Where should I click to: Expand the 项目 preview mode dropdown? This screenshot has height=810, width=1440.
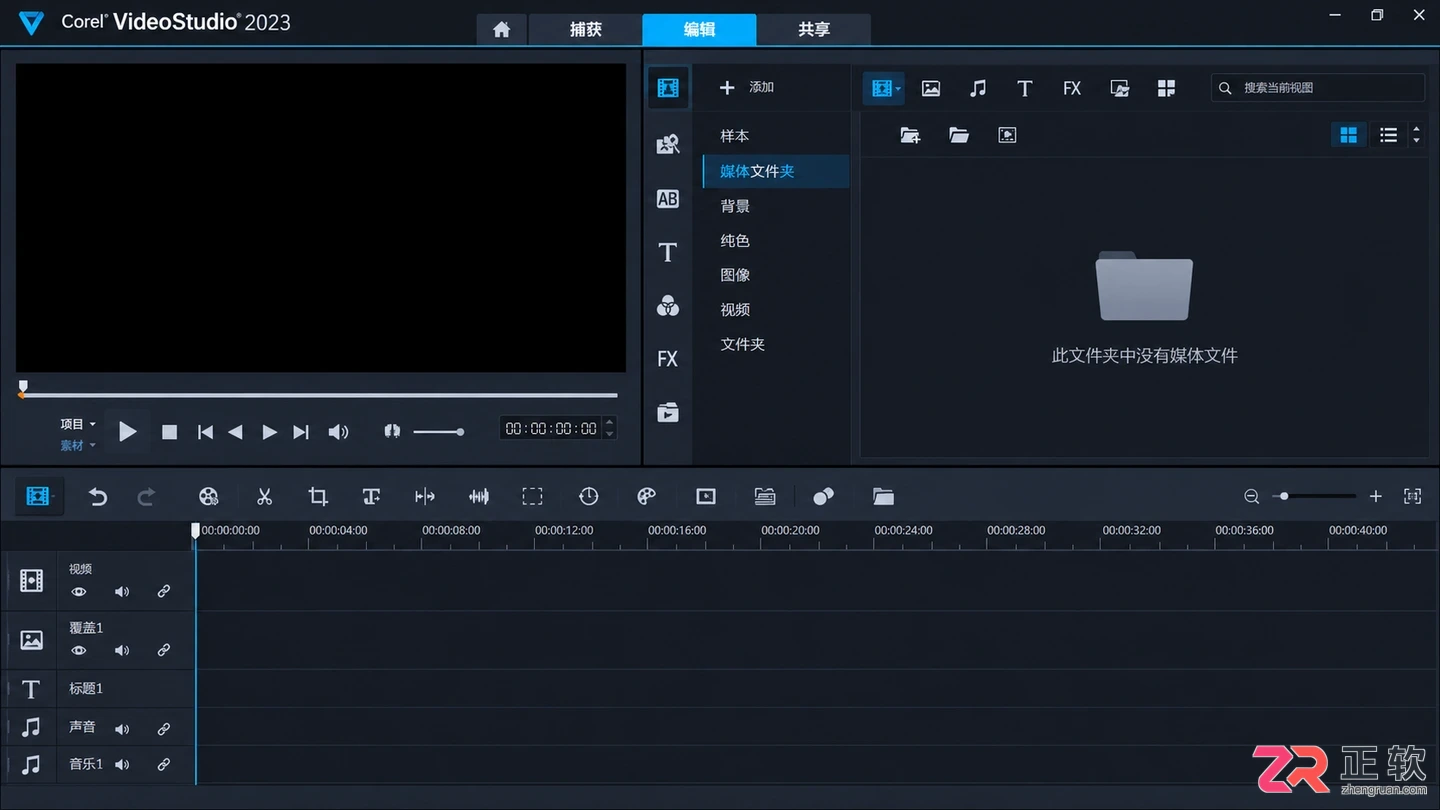tap(78, 424)
